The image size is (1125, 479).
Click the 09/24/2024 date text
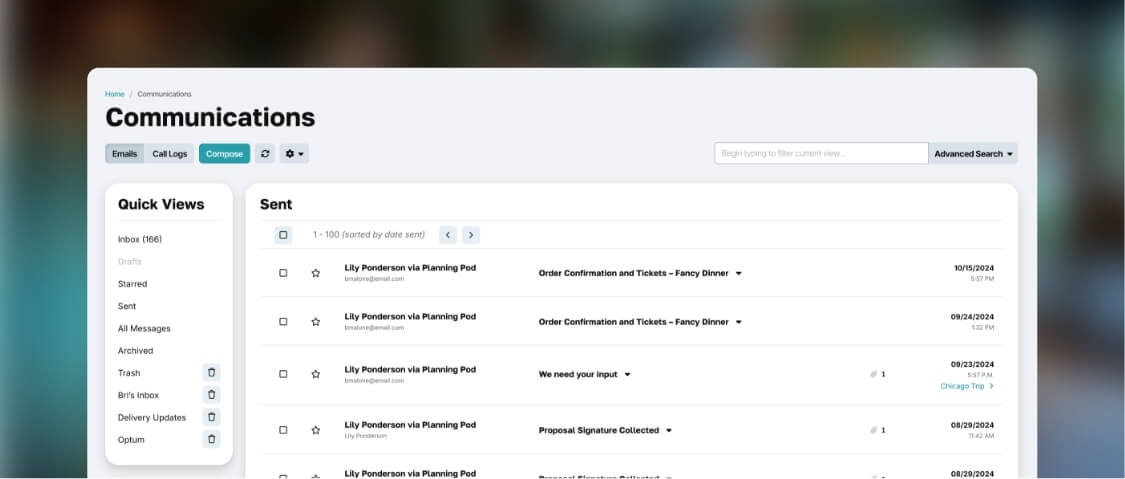[972, 316]
